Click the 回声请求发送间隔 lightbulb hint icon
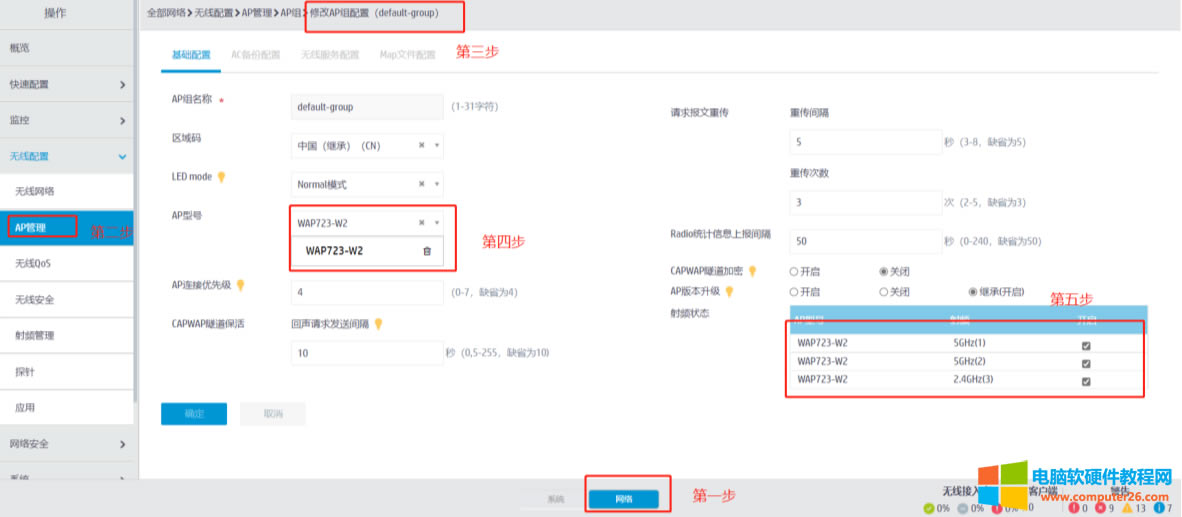Viewport: 1182px width, 517px height. (x=379, y=323)
